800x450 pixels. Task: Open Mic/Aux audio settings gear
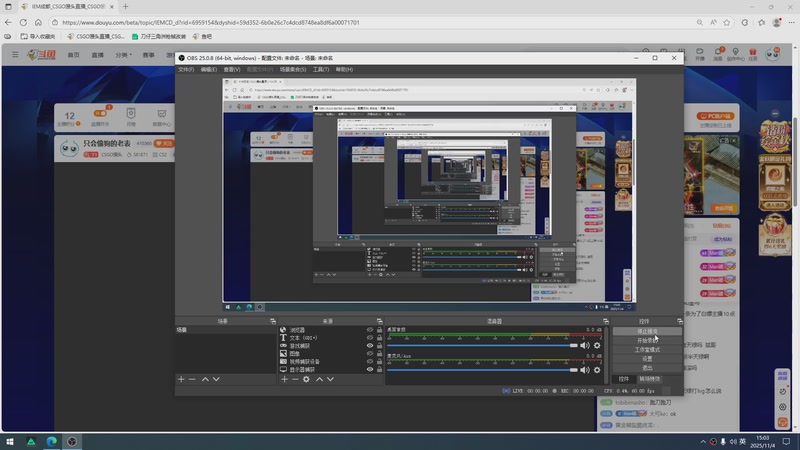click(597, 370)
